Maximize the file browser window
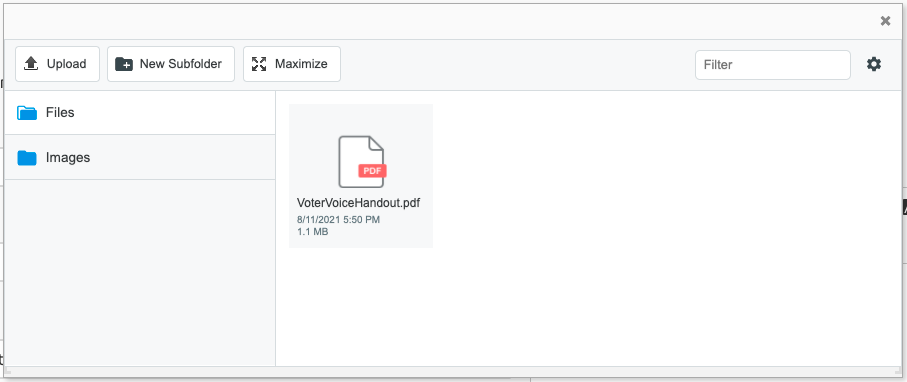 (292, 64)
